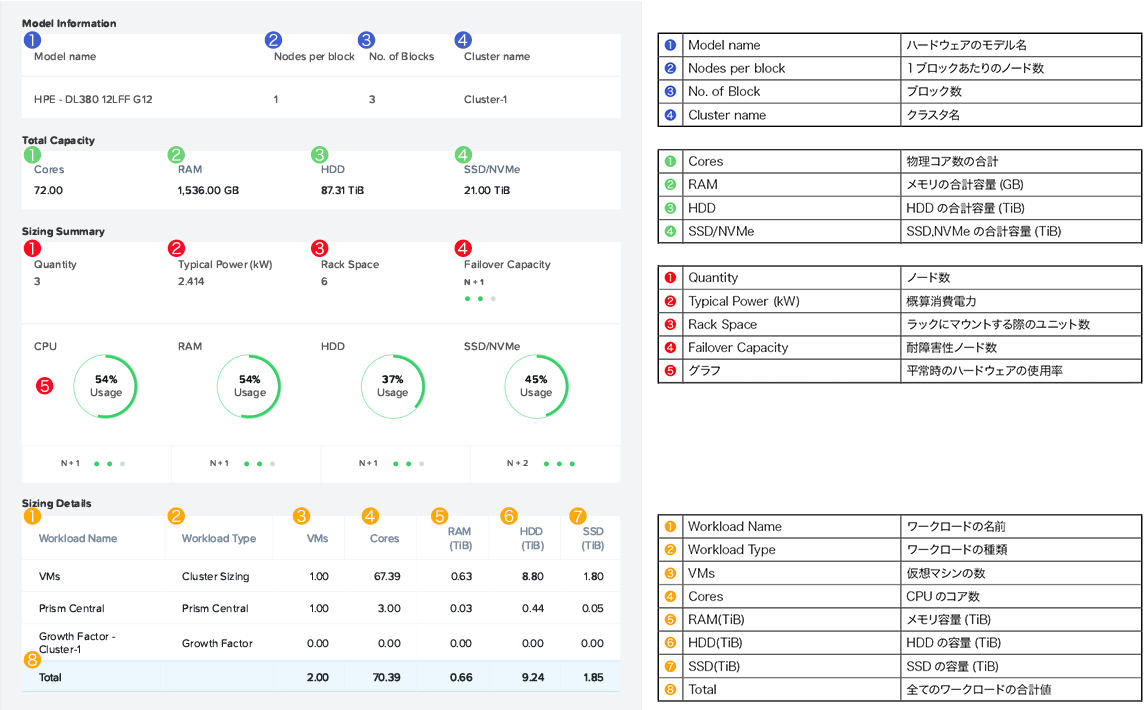Click orange badge 8 beside the Total row

tap(32, 660)
